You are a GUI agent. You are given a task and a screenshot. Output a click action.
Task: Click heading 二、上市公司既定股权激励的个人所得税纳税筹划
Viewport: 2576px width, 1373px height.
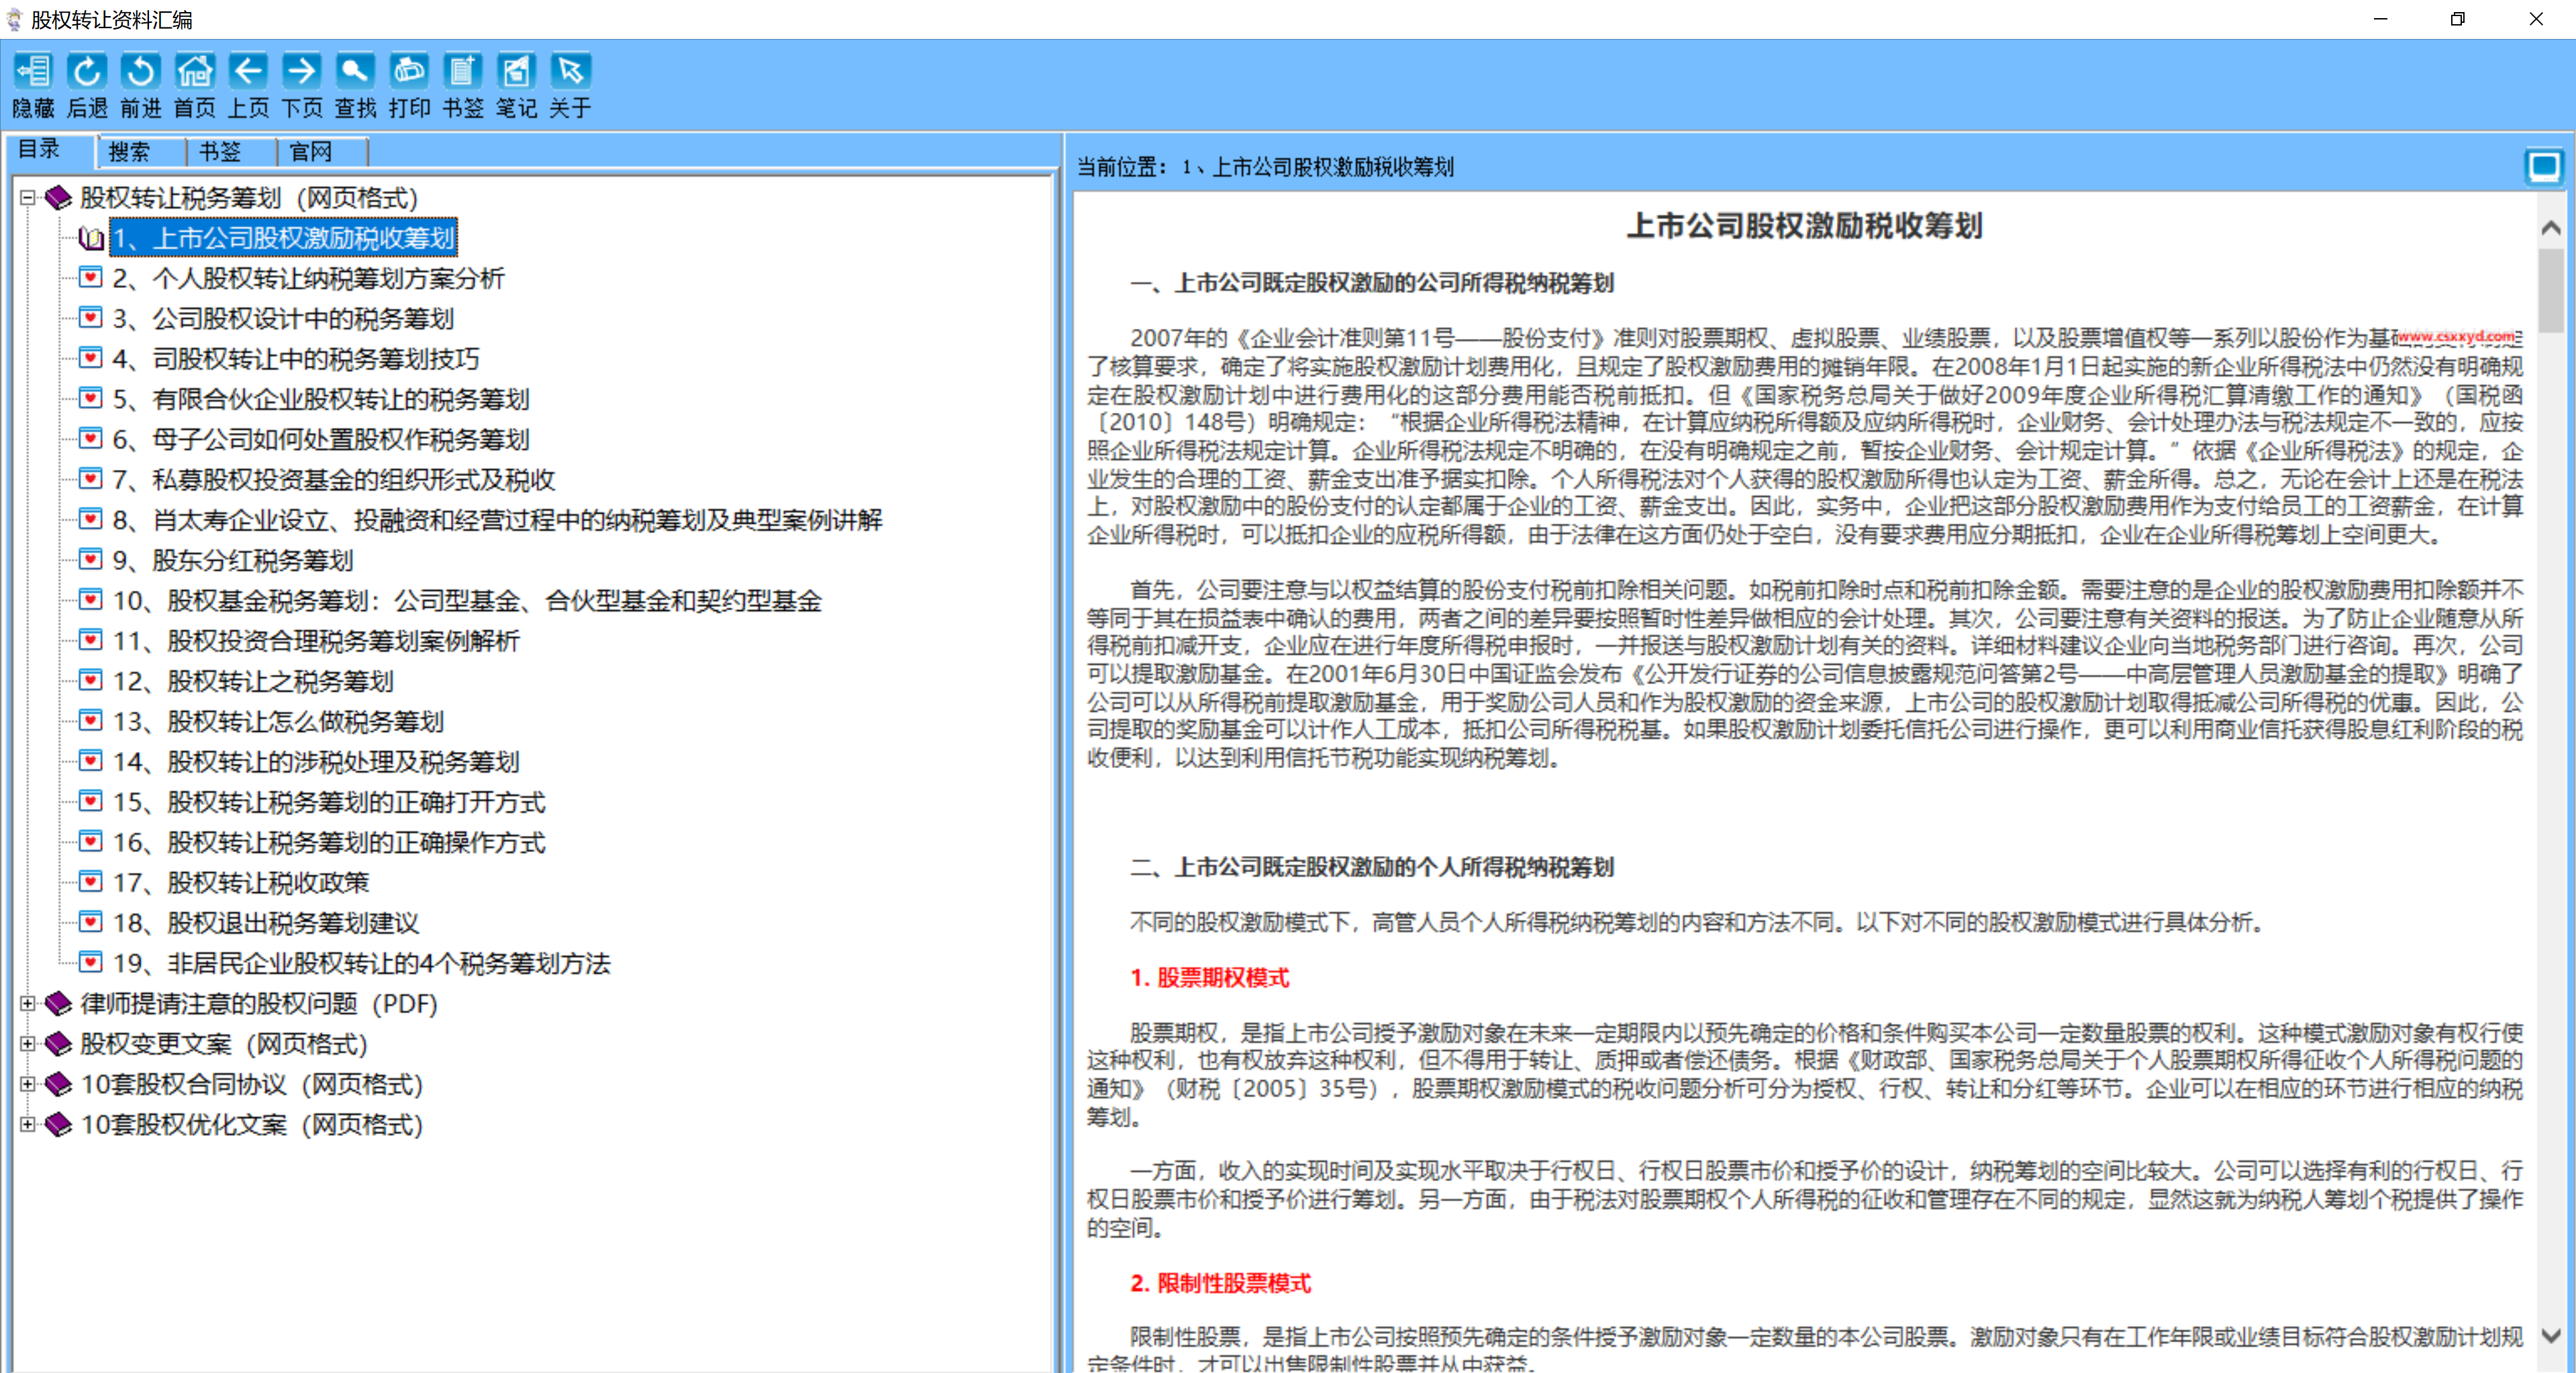pos(1372,866)
